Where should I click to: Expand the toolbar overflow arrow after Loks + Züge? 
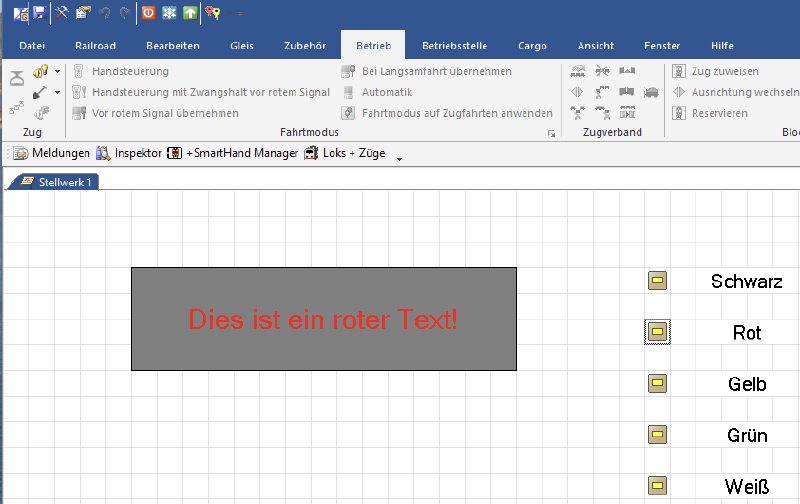[x=399, y=157]
